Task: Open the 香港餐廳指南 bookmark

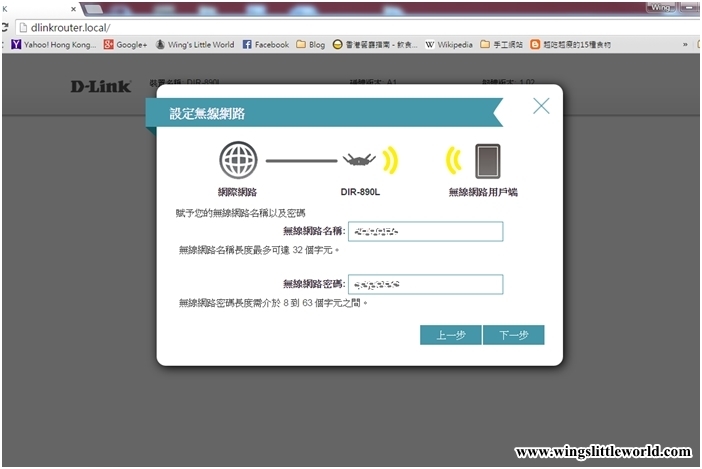Action: [376, 45]
